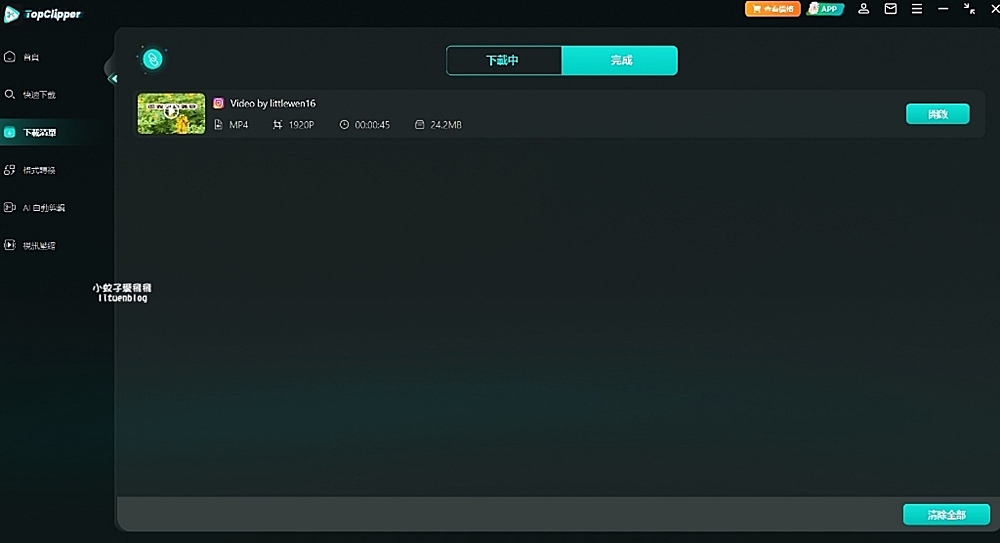1000x543 pixels.
Task: Restore the window with the shrink arrows icon
Action: tap(969, 9)
